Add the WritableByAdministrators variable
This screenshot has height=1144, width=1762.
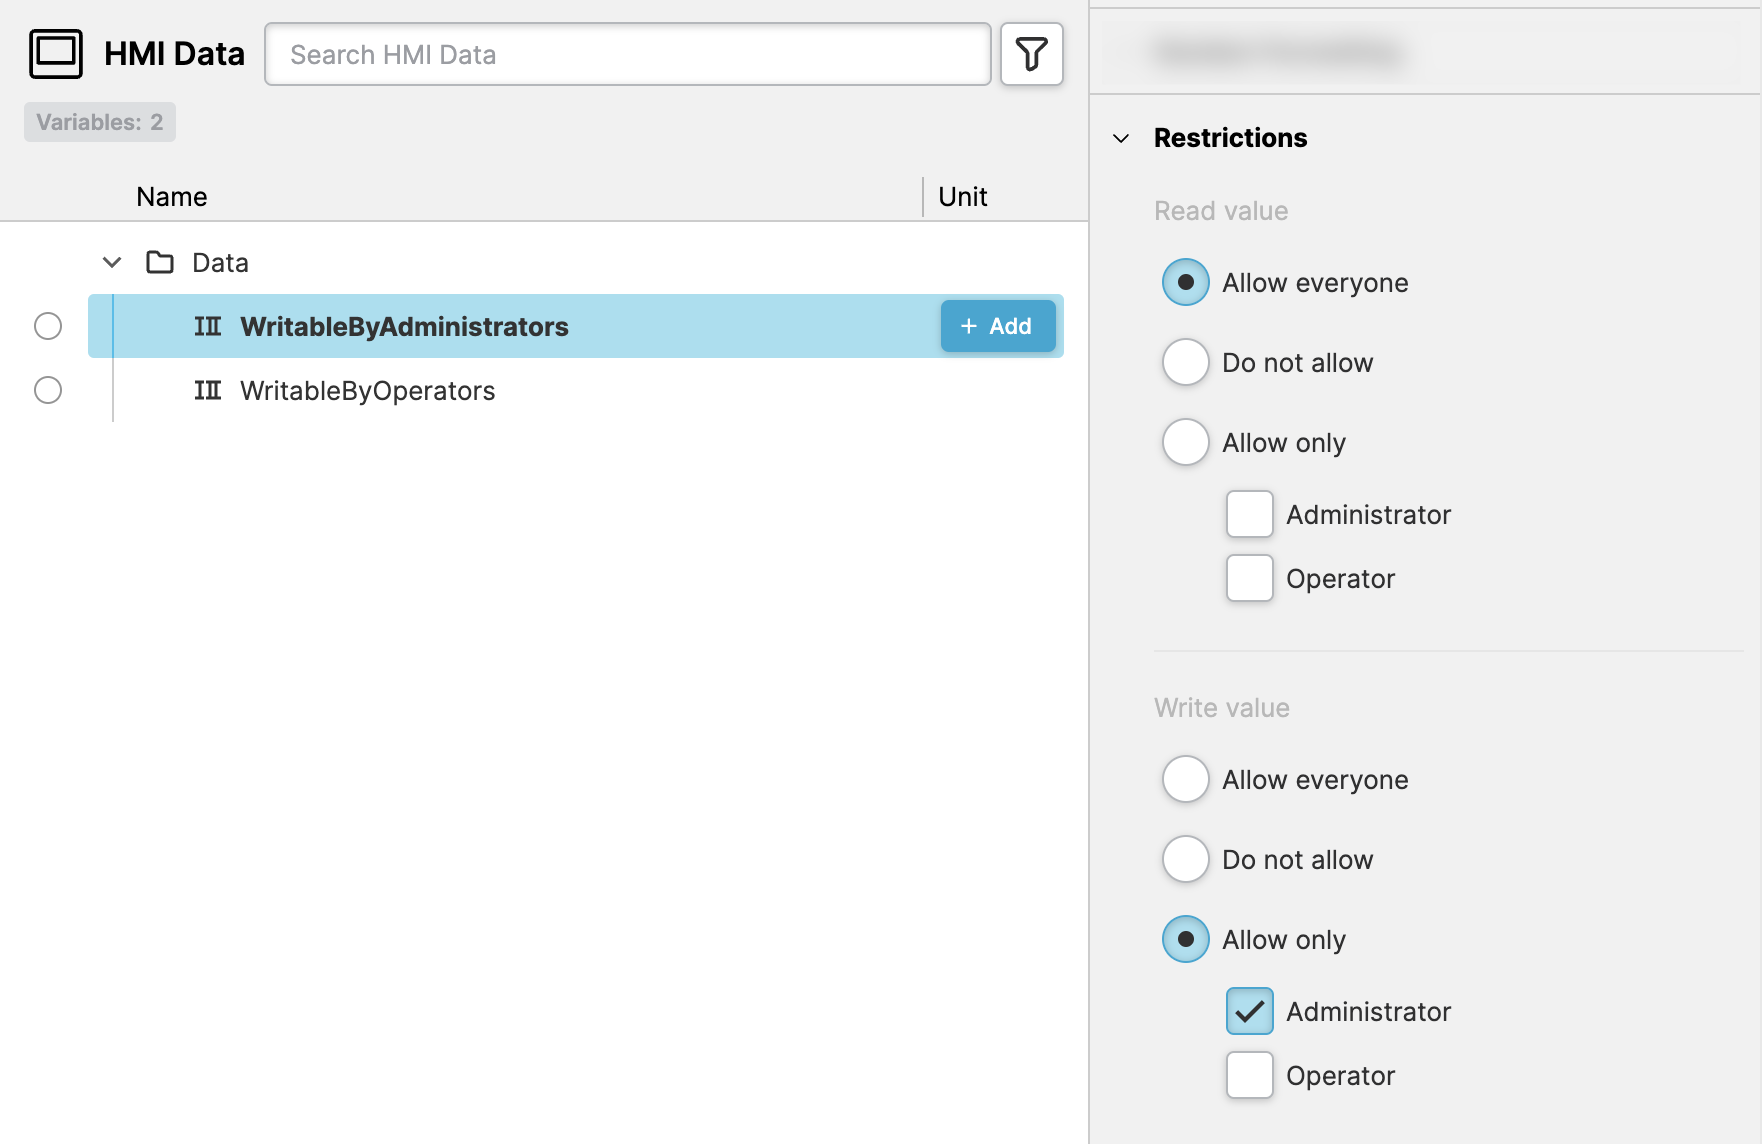[x=997, y=327]
